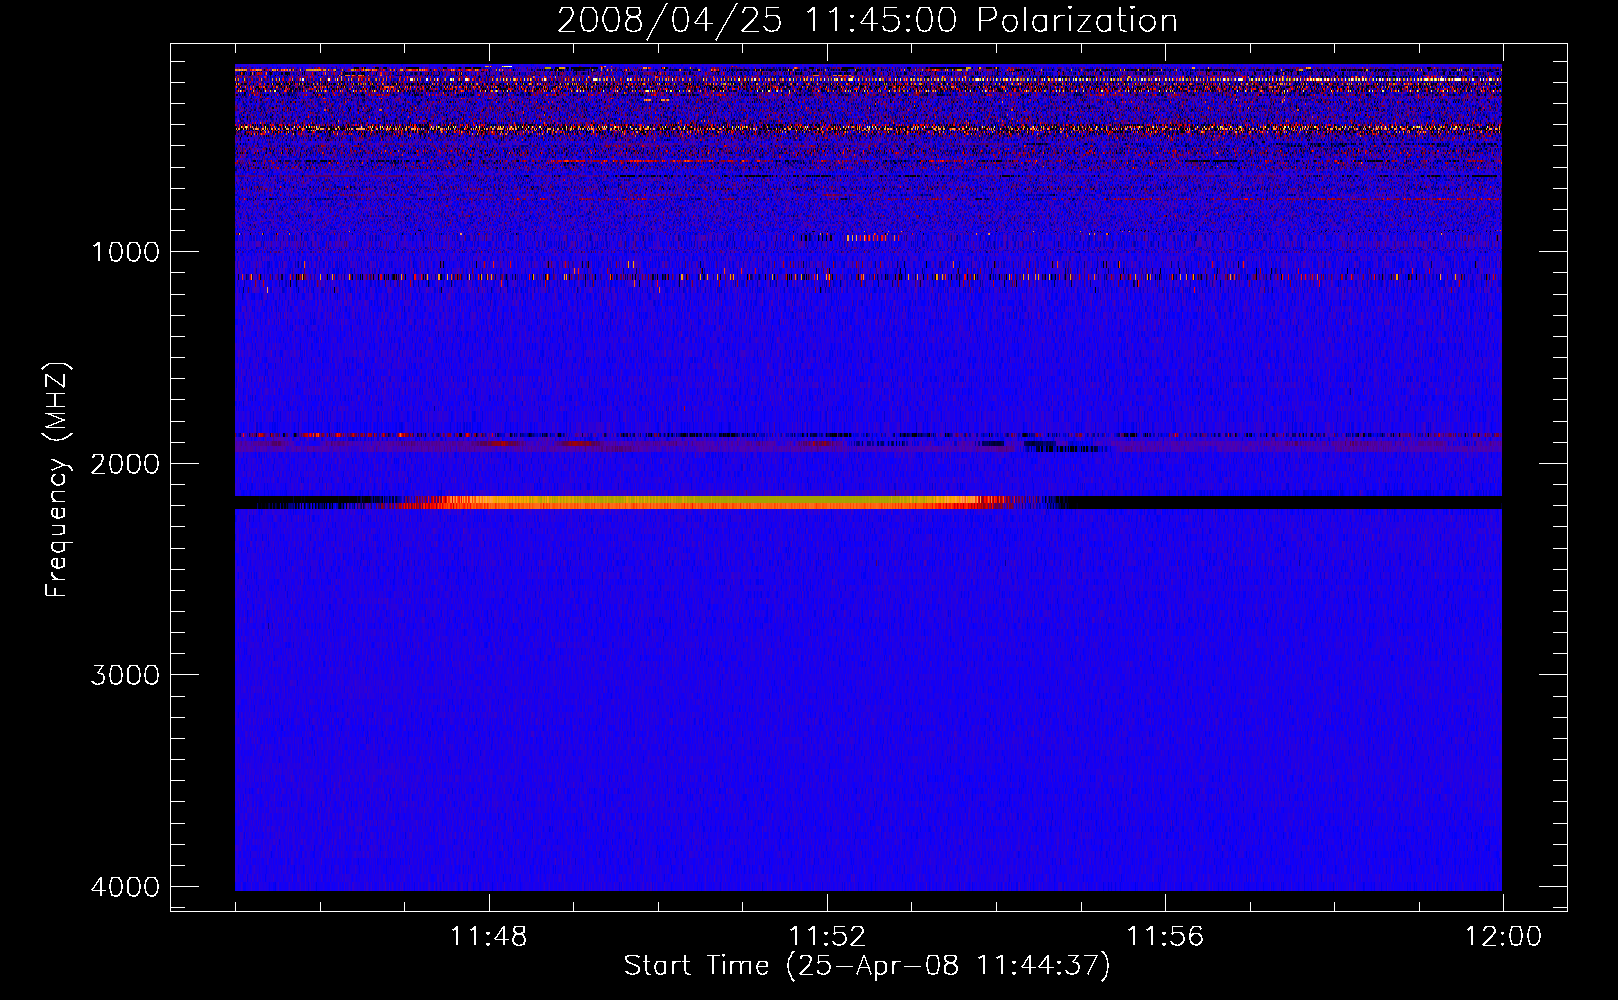This screenshot has height=1000, width=1618.
Task: Click the black band right of the orange burst
Action: coord(1280,502)
